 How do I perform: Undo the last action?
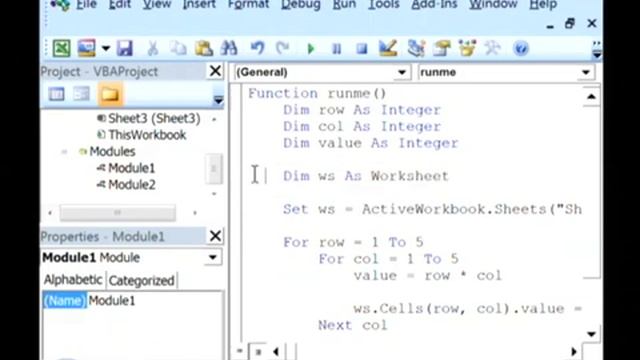coord(257,49)
